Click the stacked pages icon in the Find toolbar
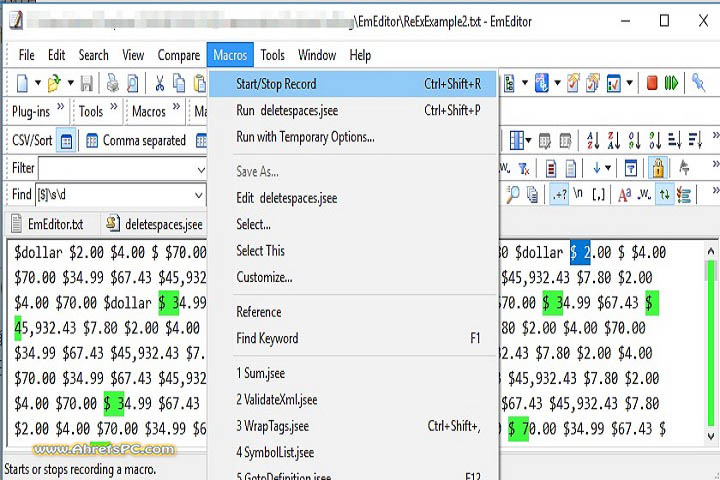Viewport: 720px width, 480px height. pos(533,195)
